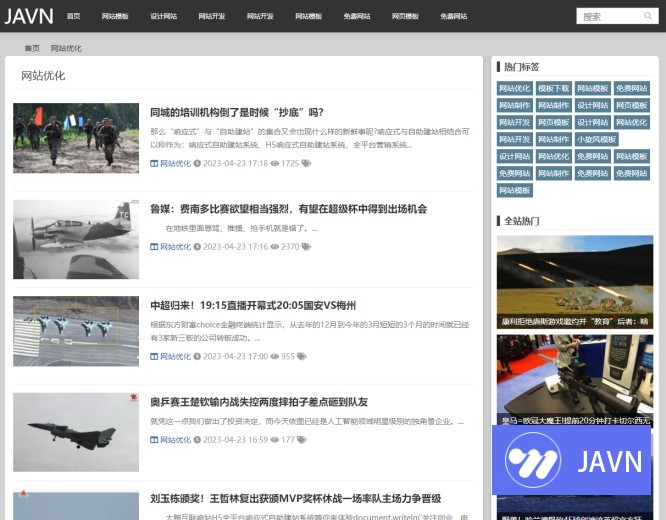Screen dimensions: 666x520
Task: Click the clock icon before 2023-04-23 17:16
Action: pyautogui.click(x=197, y=246)
